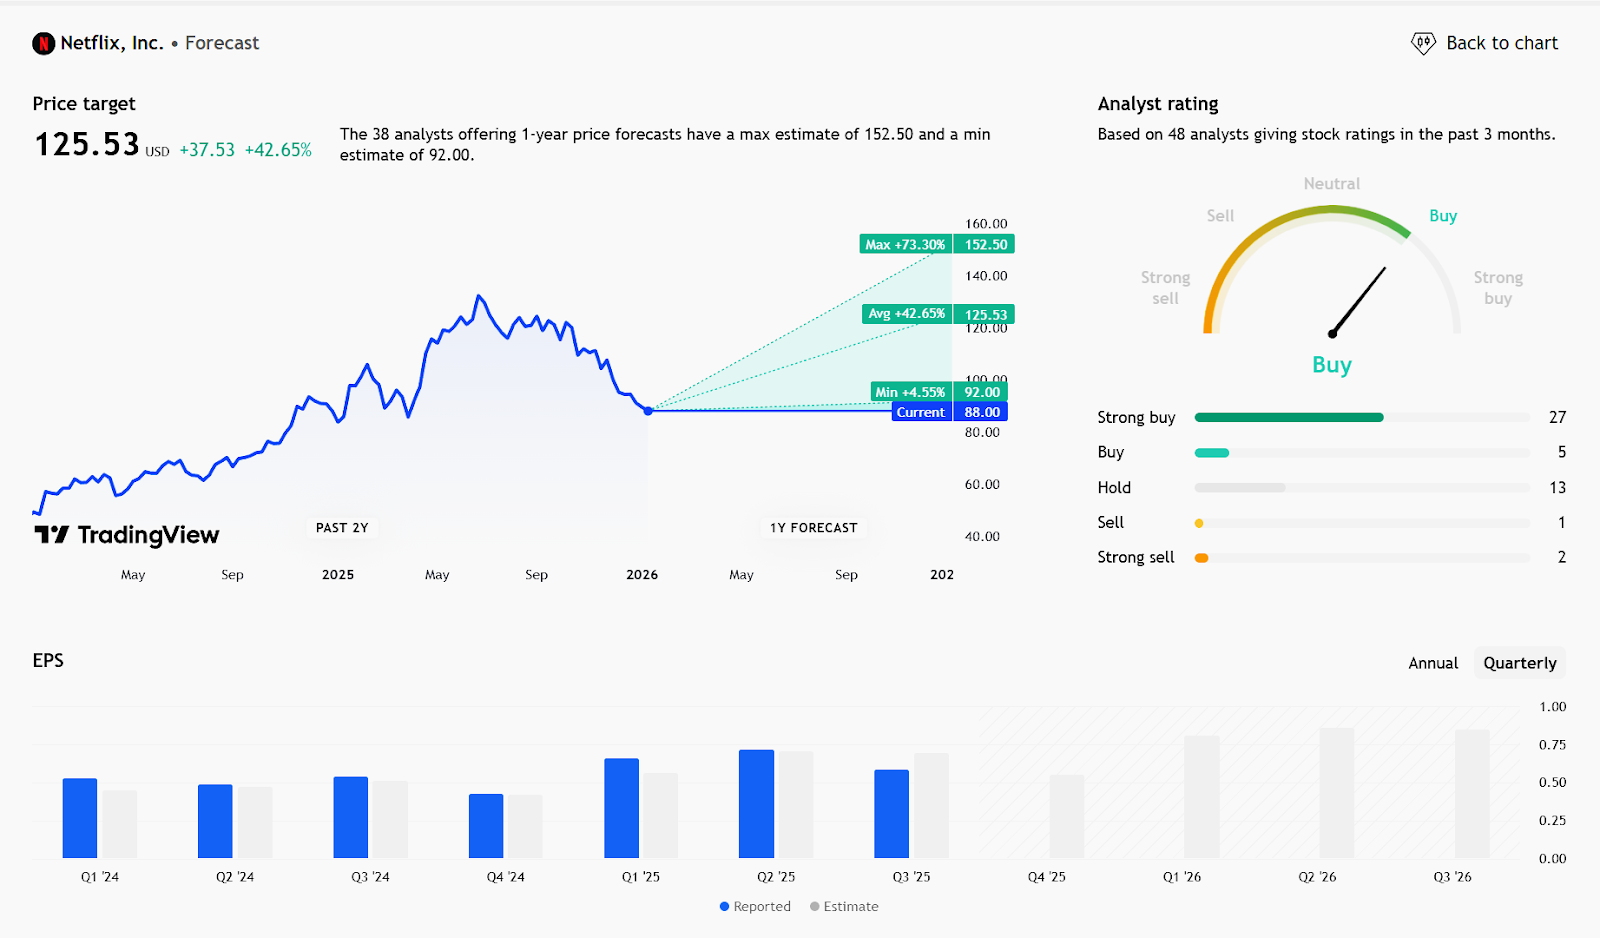This screenshot has width=1600, height=938.
Task: Click the Max +73.30% price label
Action: click(905, 244)
